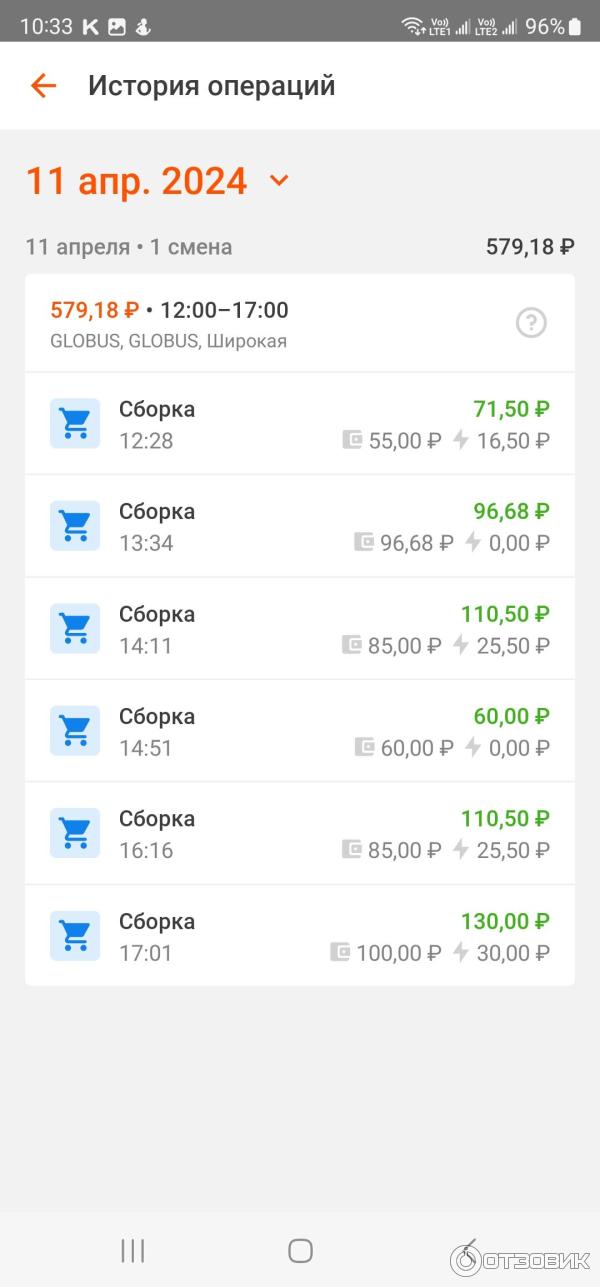Select the 130,00 ₽ assembly at 17:01
600x1287 pixels.
tap(300, 936)
